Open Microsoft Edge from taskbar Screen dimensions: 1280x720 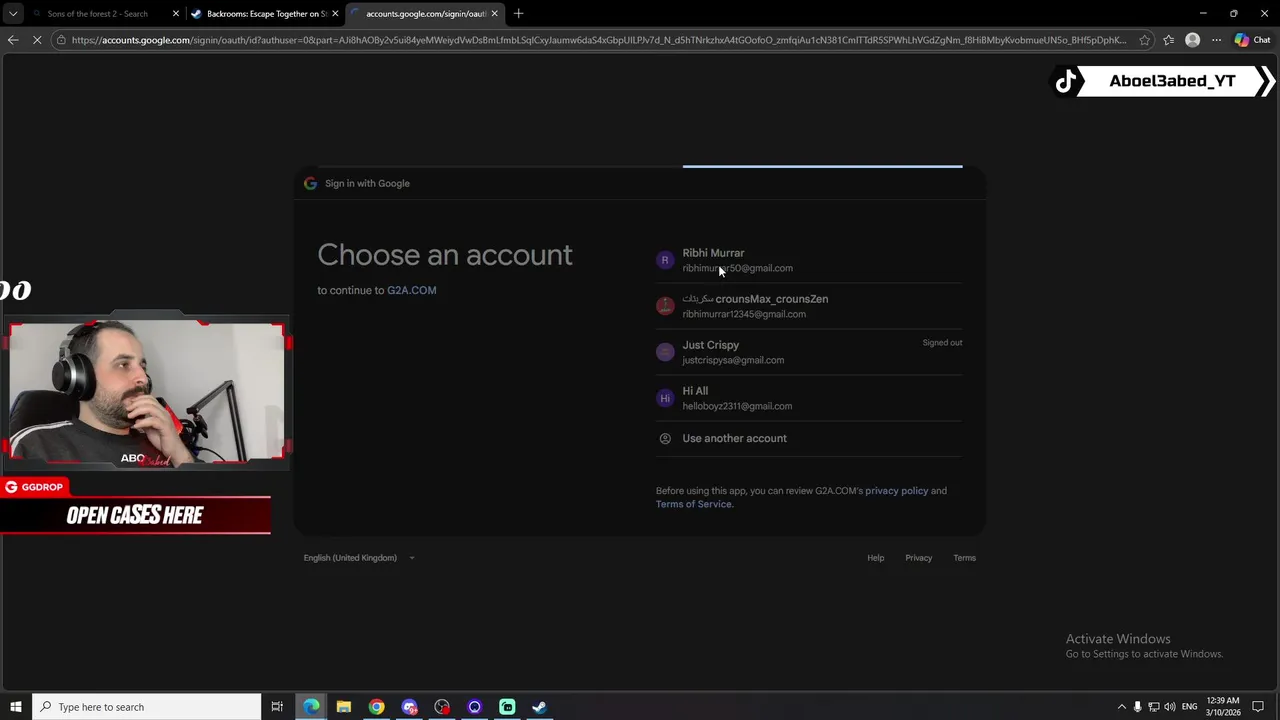[x=311, y=707]
